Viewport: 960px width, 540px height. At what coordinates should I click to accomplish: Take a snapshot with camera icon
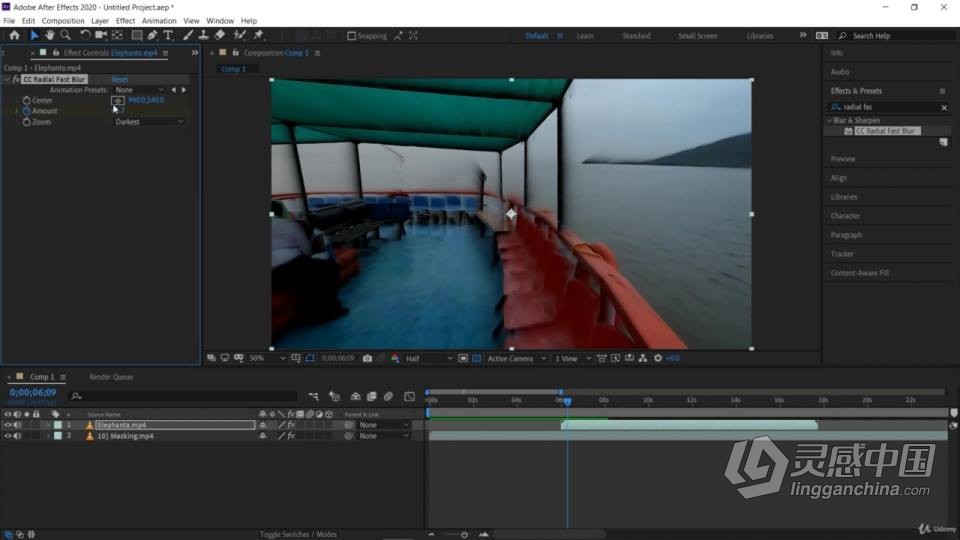[x=367, y=358]
